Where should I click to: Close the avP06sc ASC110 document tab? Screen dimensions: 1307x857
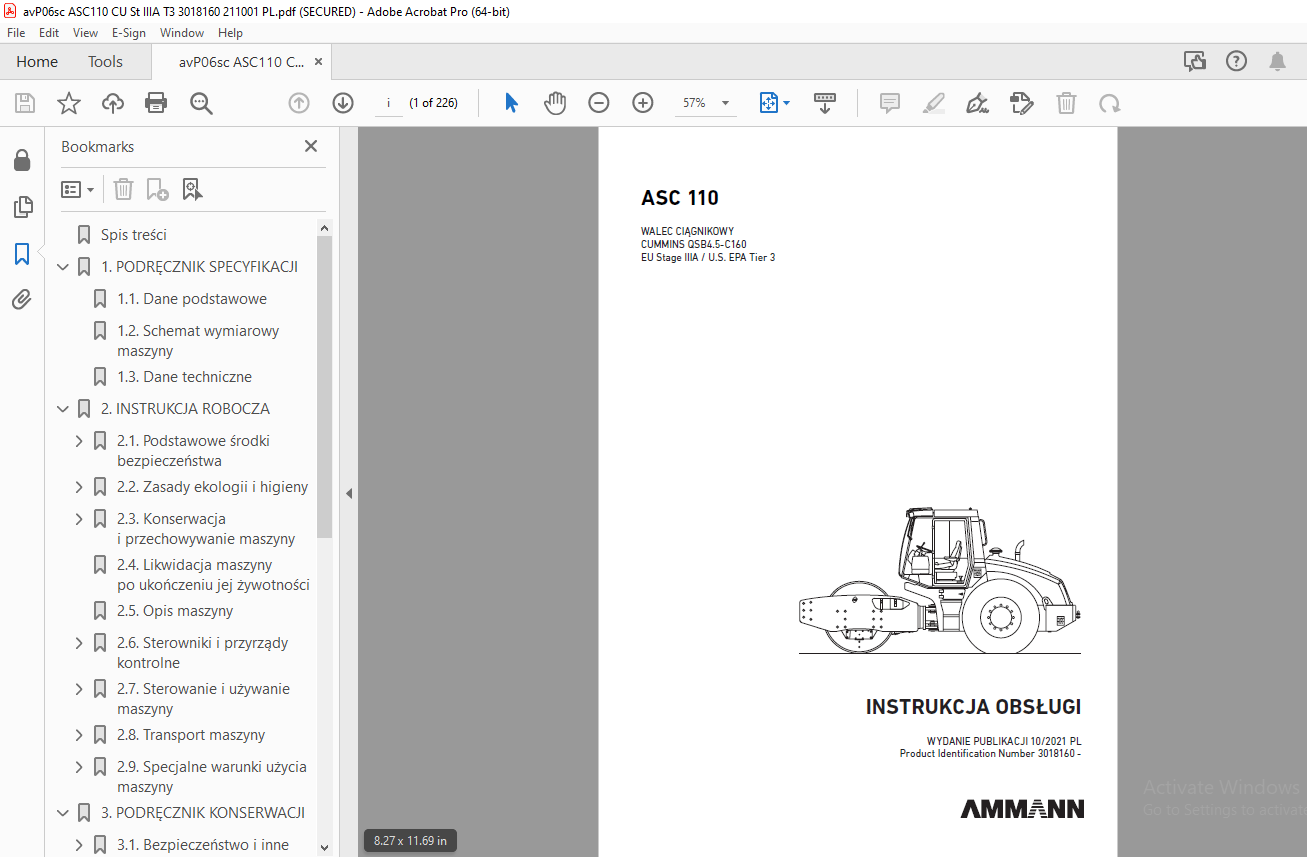tap(318, 62)
